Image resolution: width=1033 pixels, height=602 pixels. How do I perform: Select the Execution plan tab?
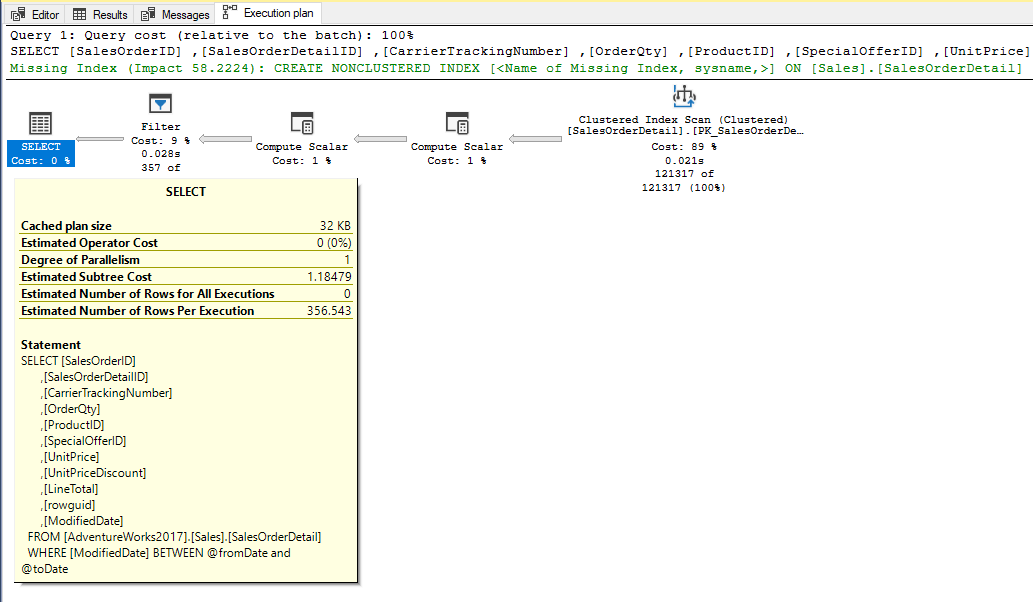268,13
